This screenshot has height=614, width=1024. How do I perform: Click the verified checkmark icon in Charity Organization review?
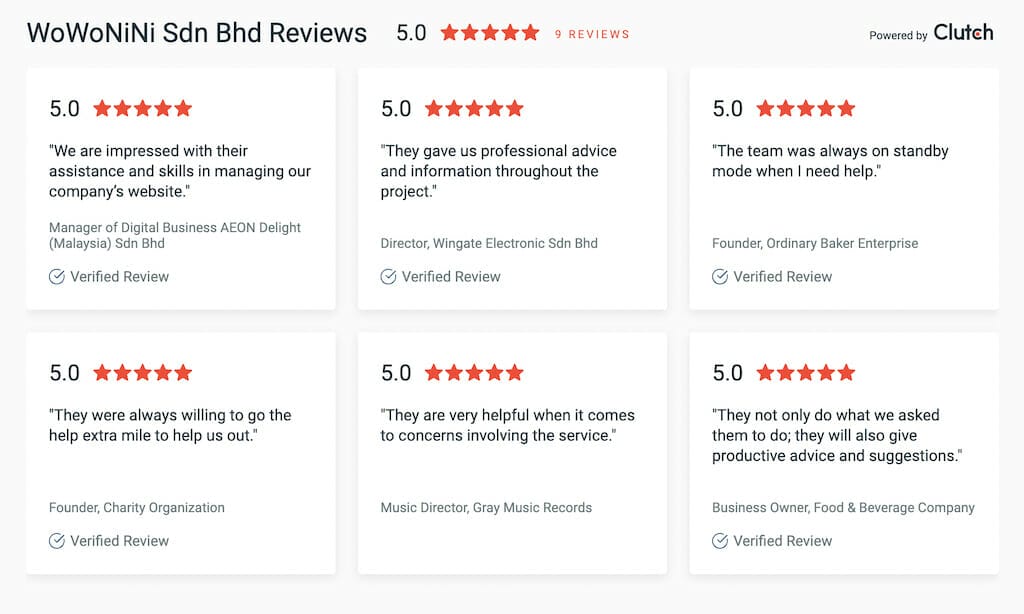(x=57, y=541)
